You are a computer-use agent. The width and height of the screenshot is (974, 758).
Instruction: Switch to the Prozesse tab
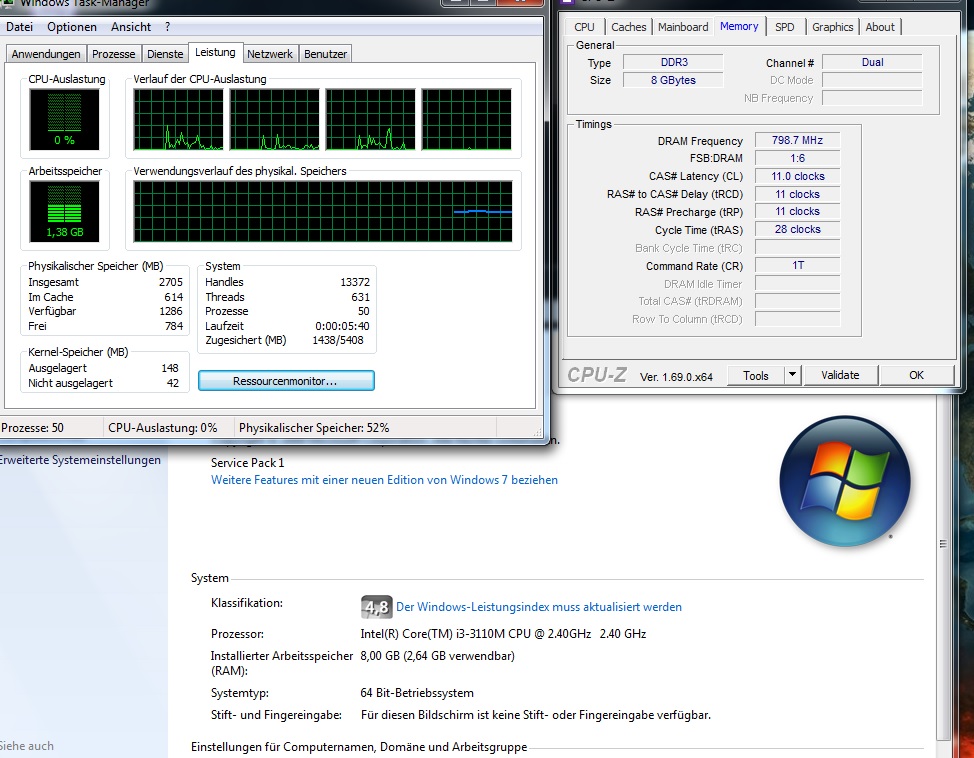[x=114, y=54]
